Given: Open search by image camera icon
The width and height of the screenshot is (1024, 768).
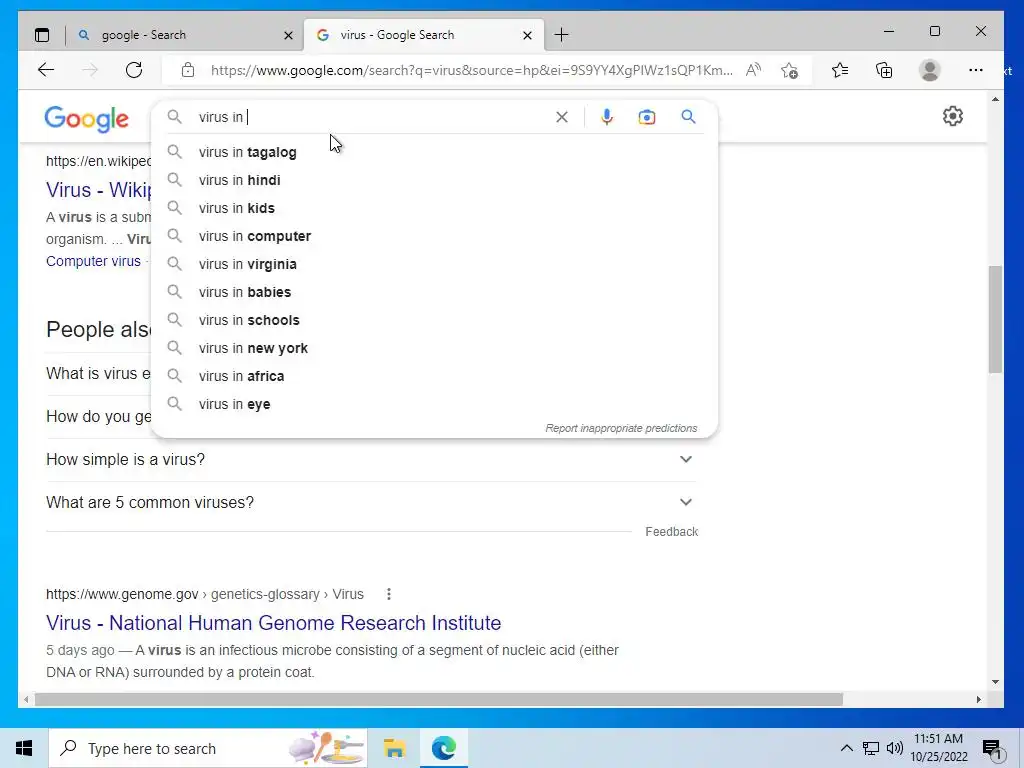Looking at the screenshot, I should pos(647,117).
